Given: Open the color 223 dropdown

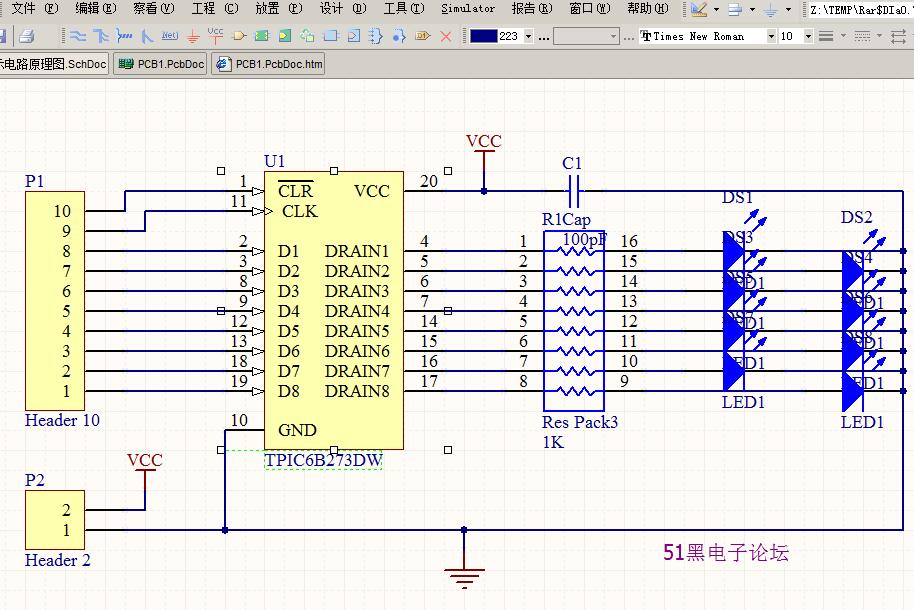Looking at the screenshot, I should (528, 36).
